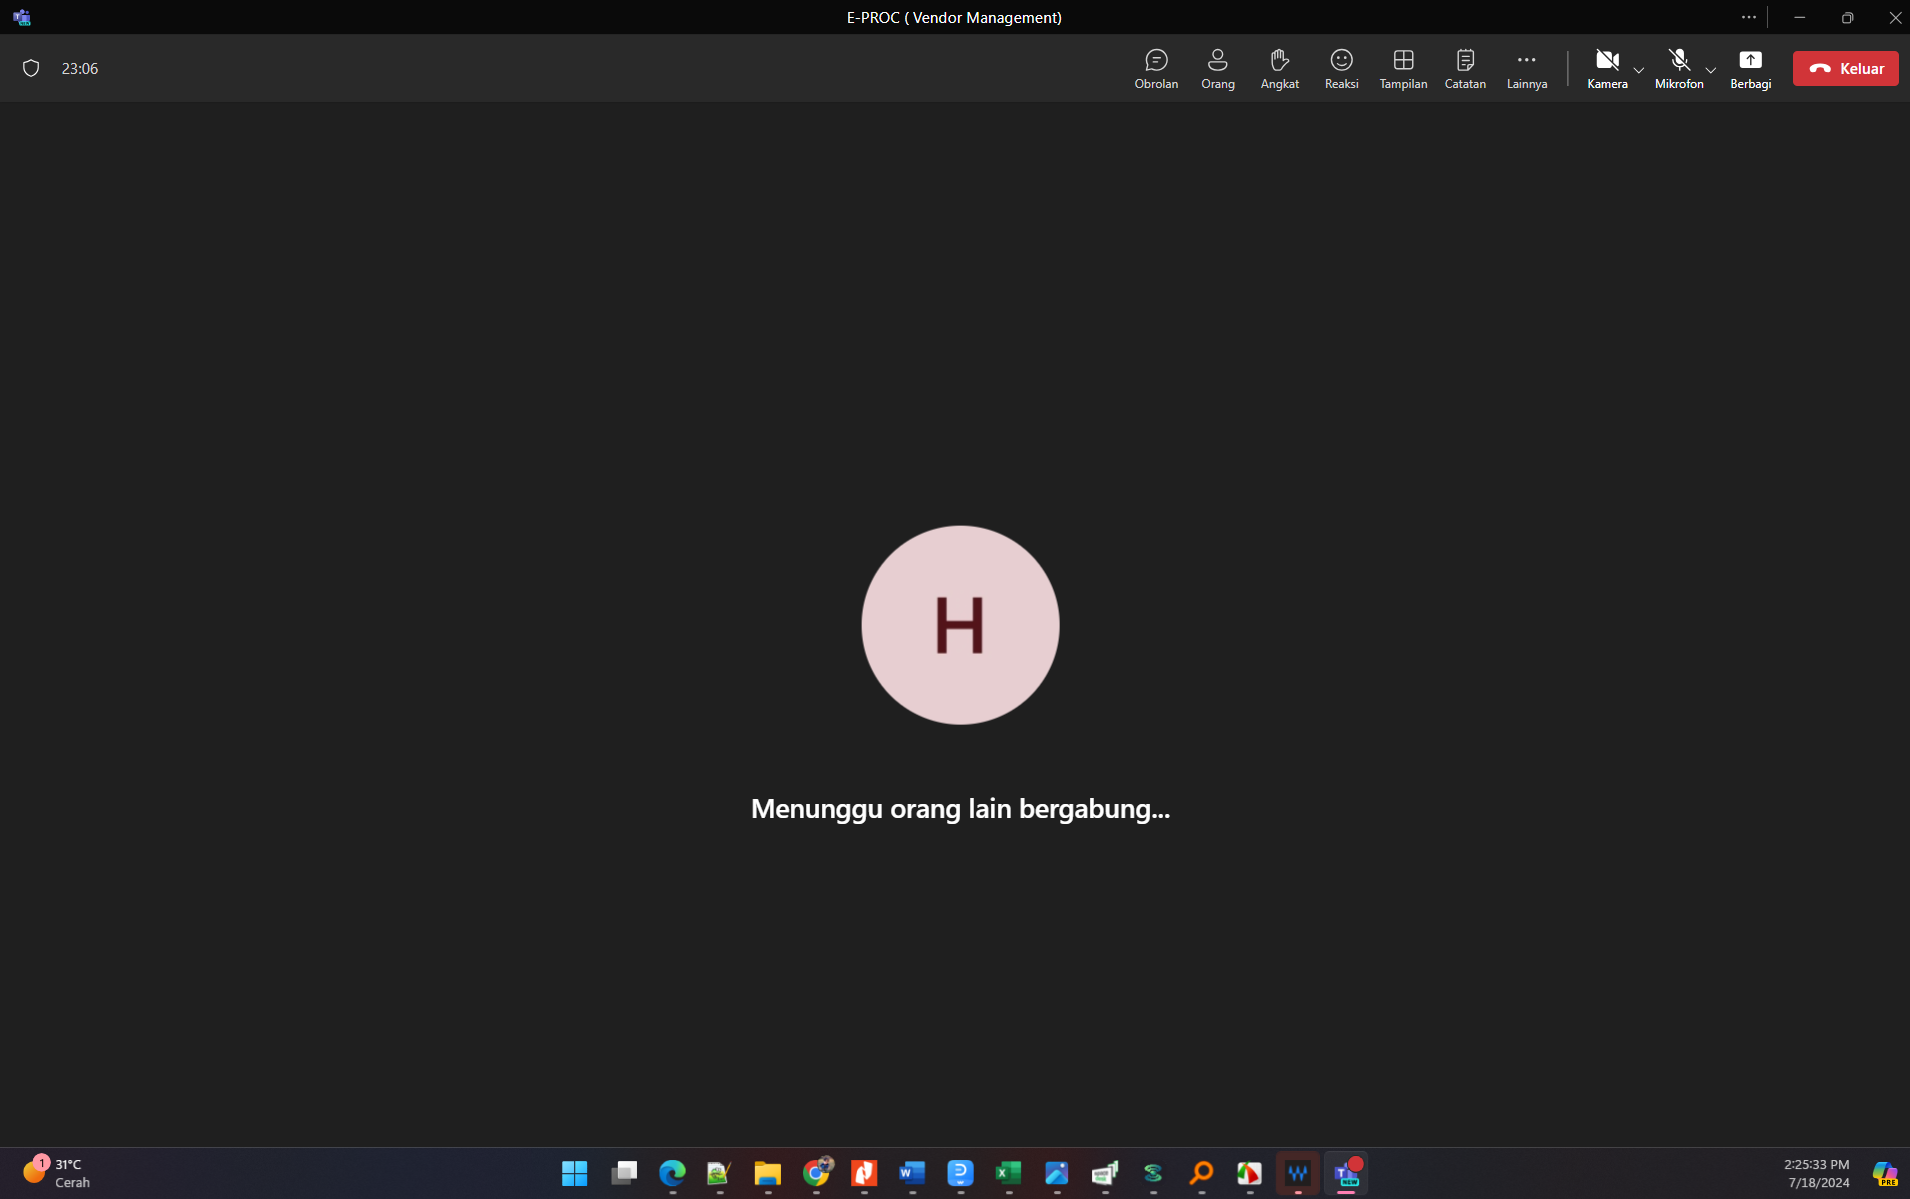The height and width of the screenshot is (1199, 1910).
Task: Expand the Kamera options arrow
Action: coord(1639,70)
